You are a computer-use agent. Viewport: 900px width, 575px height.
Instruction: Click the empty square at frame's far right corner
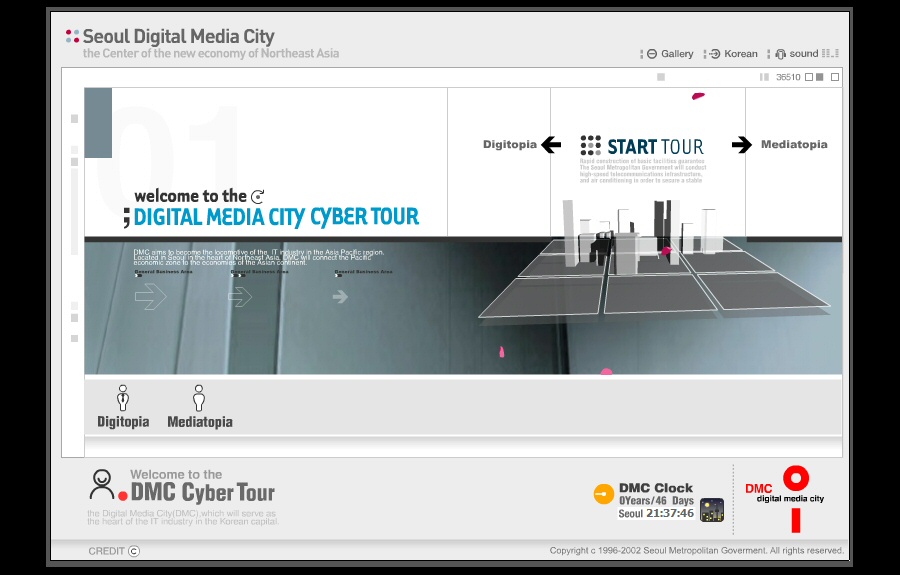pos(835,77)
